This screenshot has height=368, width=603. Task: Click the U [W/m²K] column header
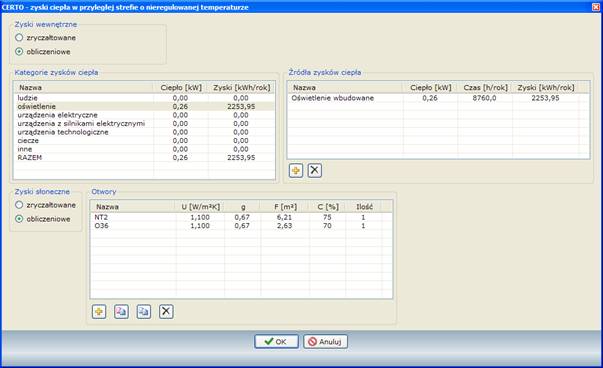pos(200,207)
